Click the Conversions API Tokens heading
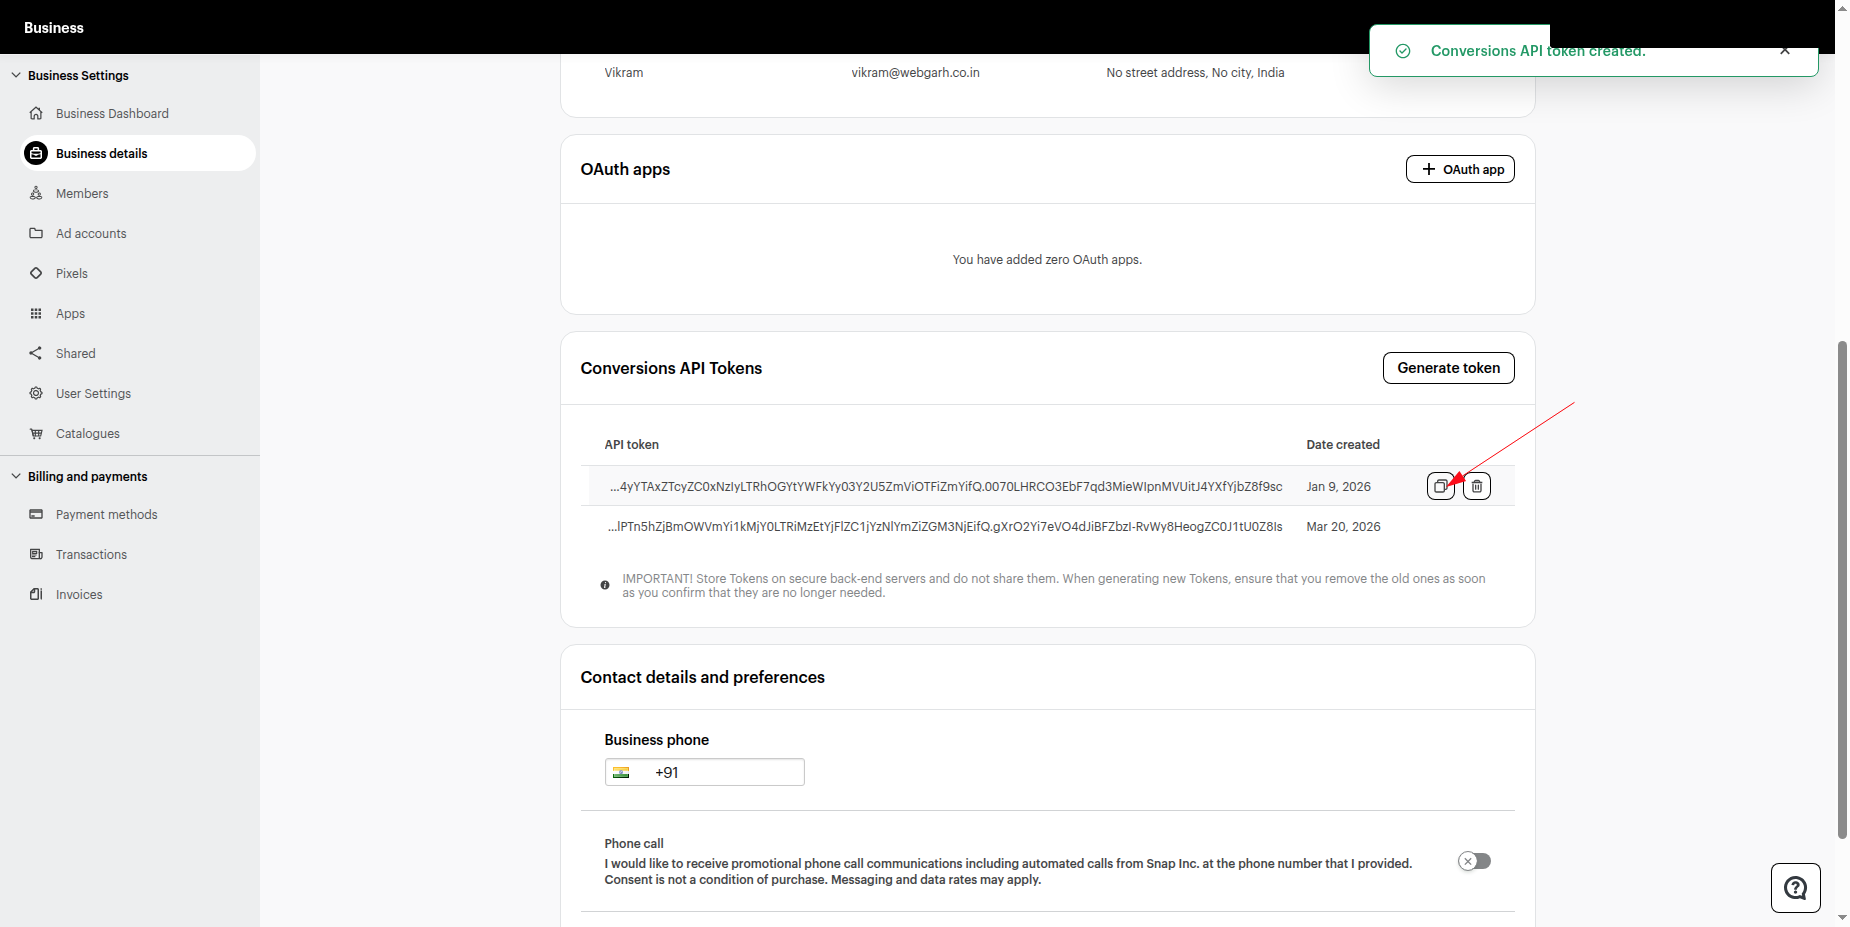1850x927 pixels. [671, 368]
